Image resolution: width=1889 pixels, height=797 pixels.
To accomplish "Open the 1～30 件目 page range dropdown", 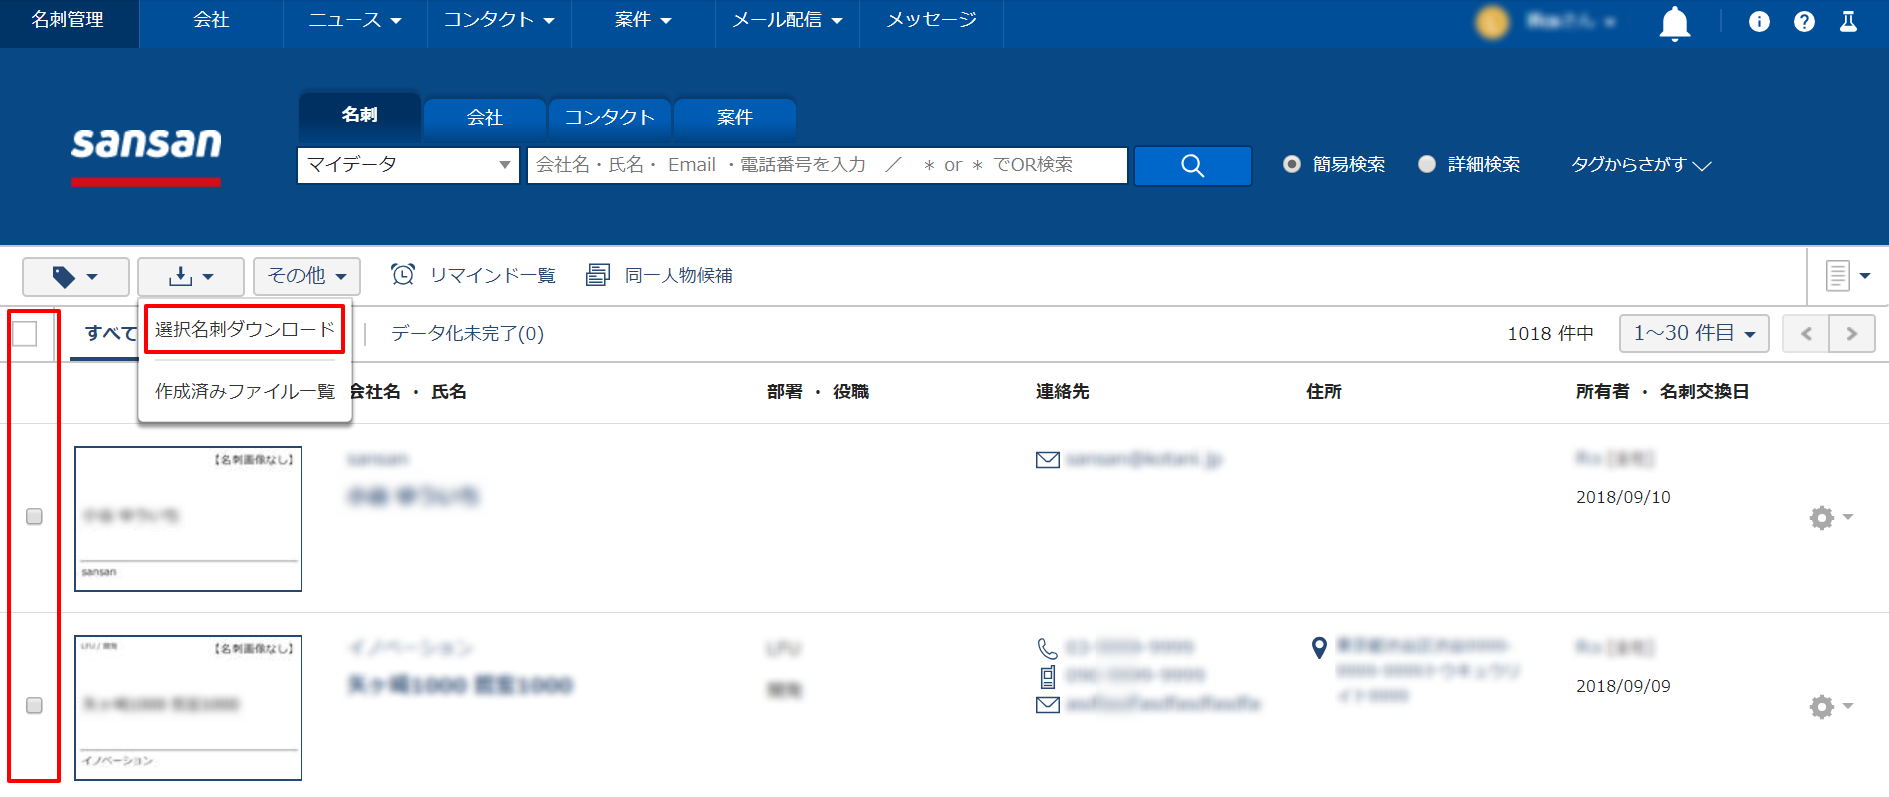I will (1693, 334).
